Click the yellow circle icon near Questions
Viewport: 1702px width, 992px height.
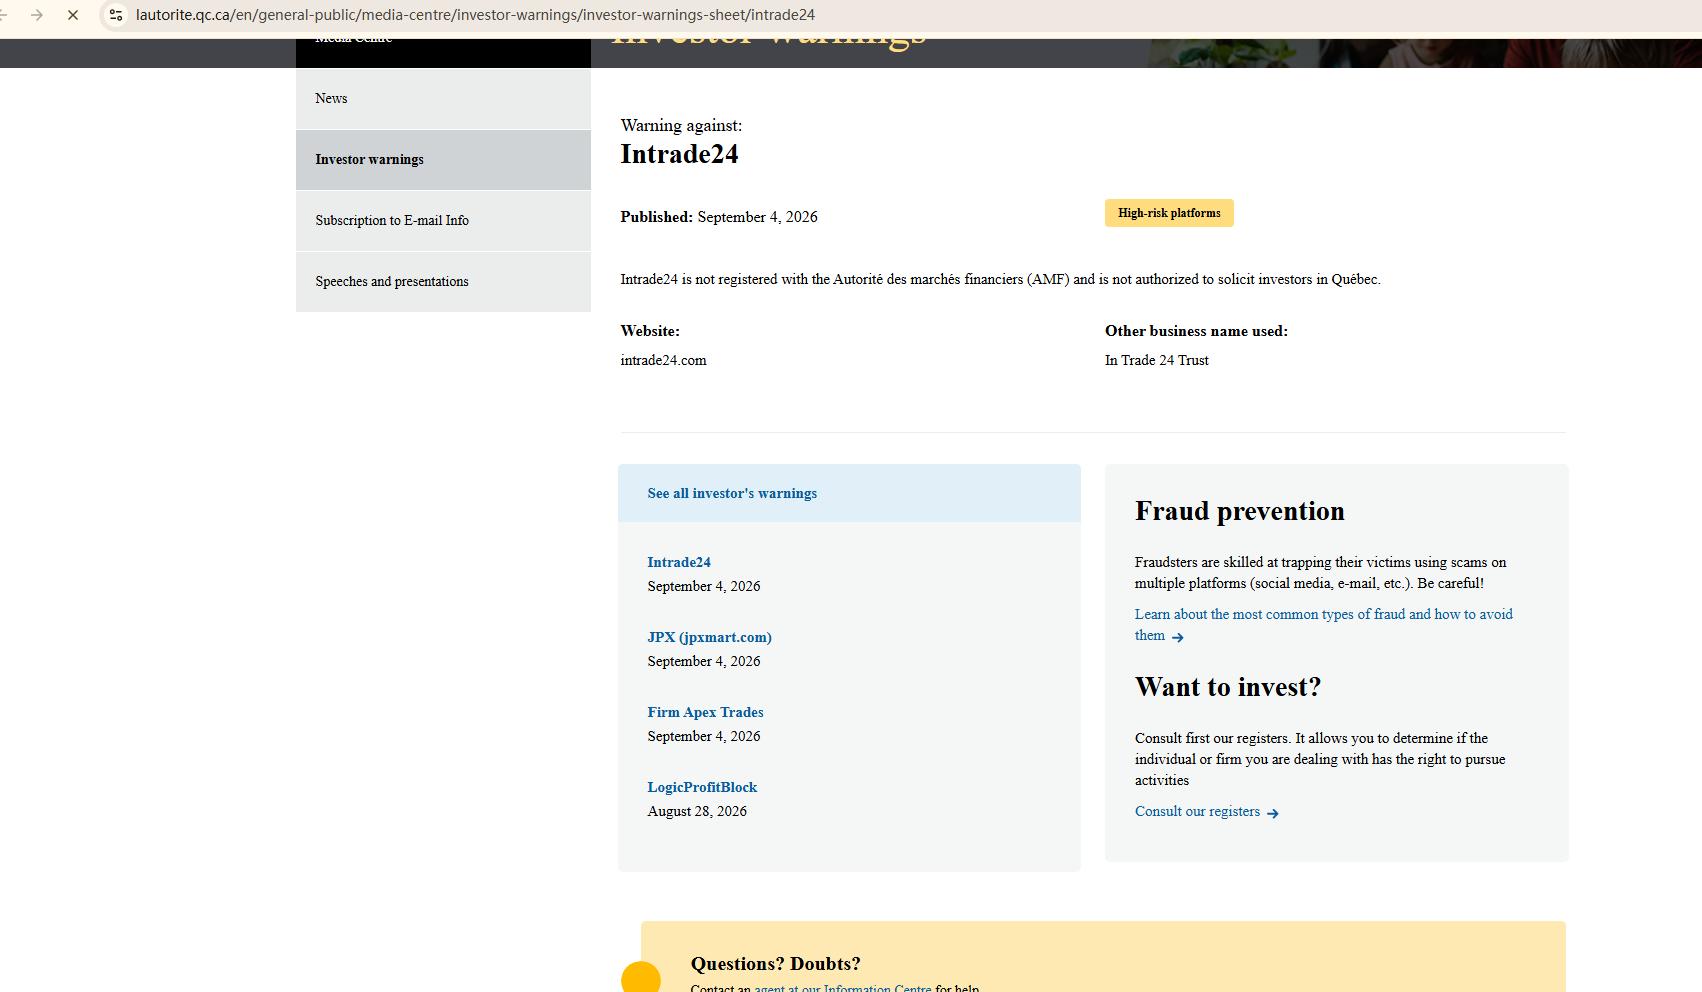point(641,977)
